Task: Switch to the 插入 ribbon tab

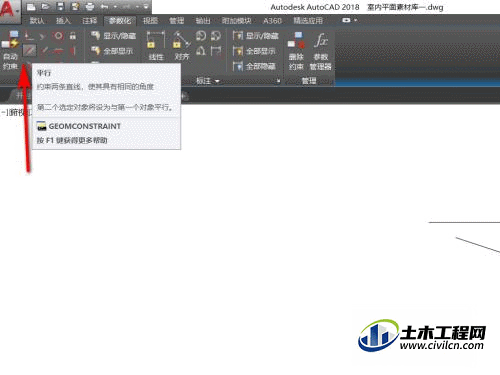Action: tap(63, 21)
